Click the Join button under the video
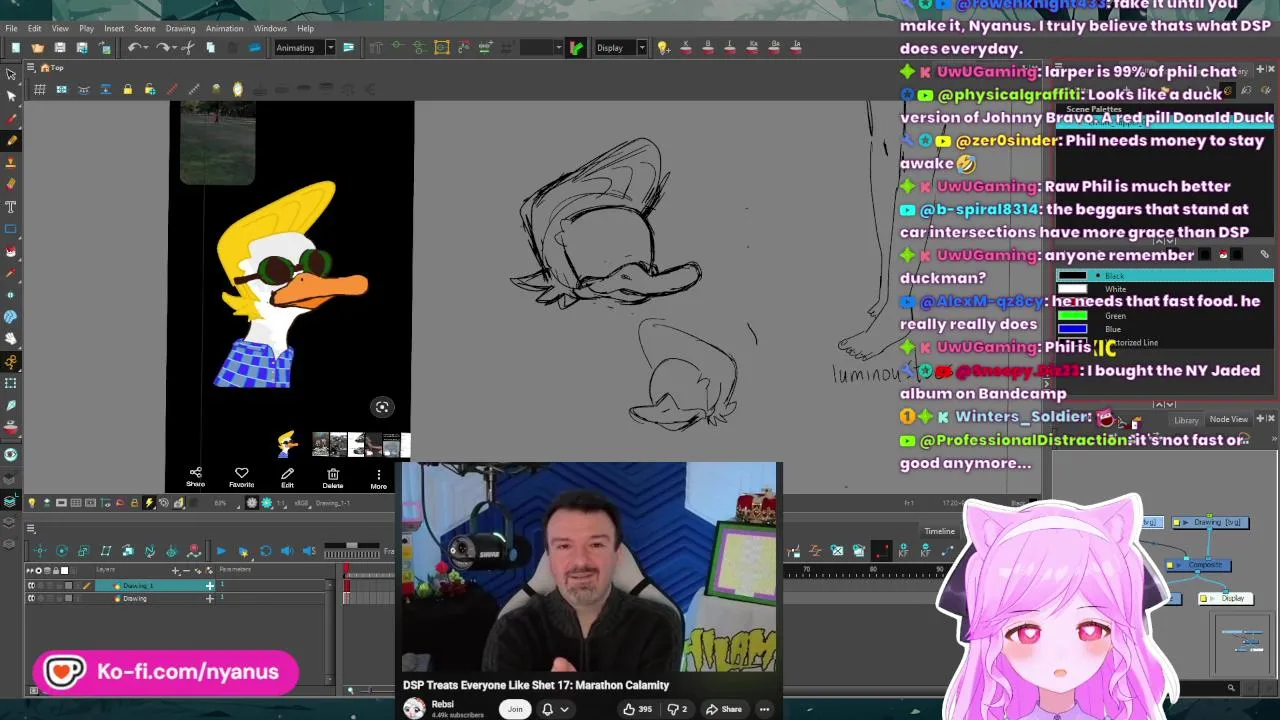This screenshot has height=720, width=1280. coord(515,709)
